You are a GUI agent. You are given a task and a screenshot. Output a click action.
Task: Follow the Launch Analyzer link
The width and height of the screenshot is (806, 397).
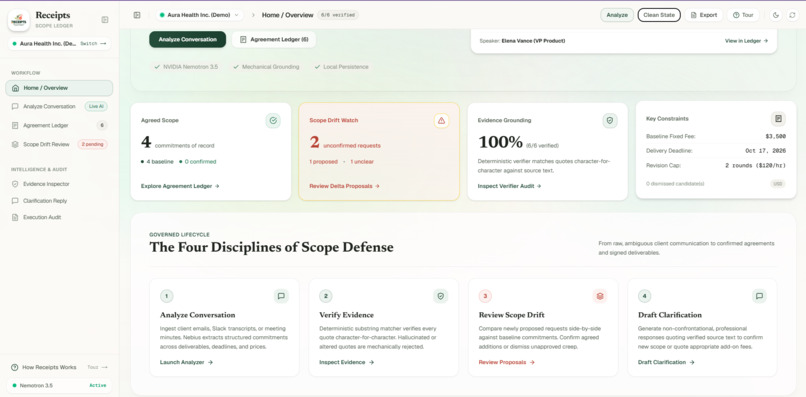[x=186, y=363]
